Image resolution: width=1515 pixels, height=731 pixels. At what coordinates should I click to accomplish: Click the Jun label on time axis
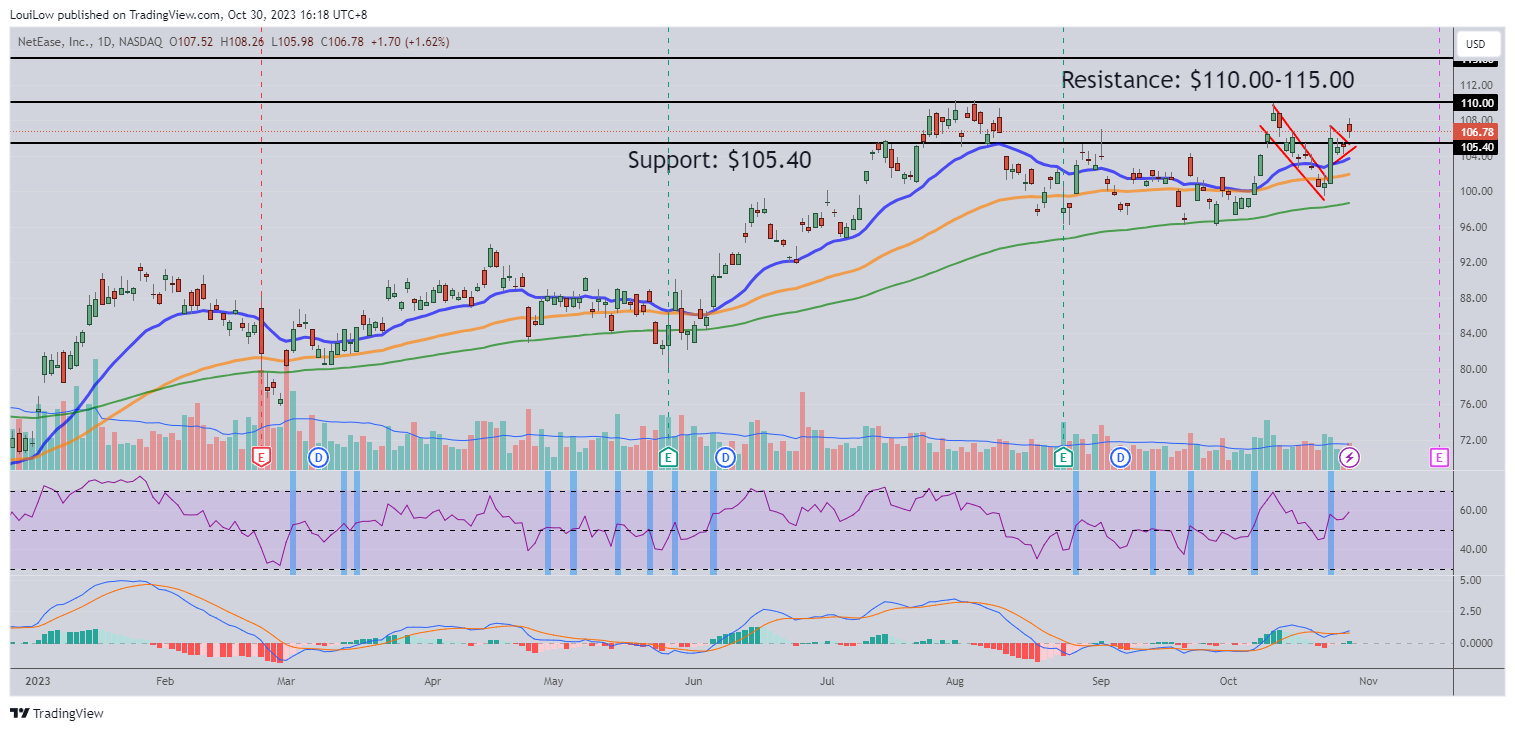pyautogui.click(x=693, y=681)
